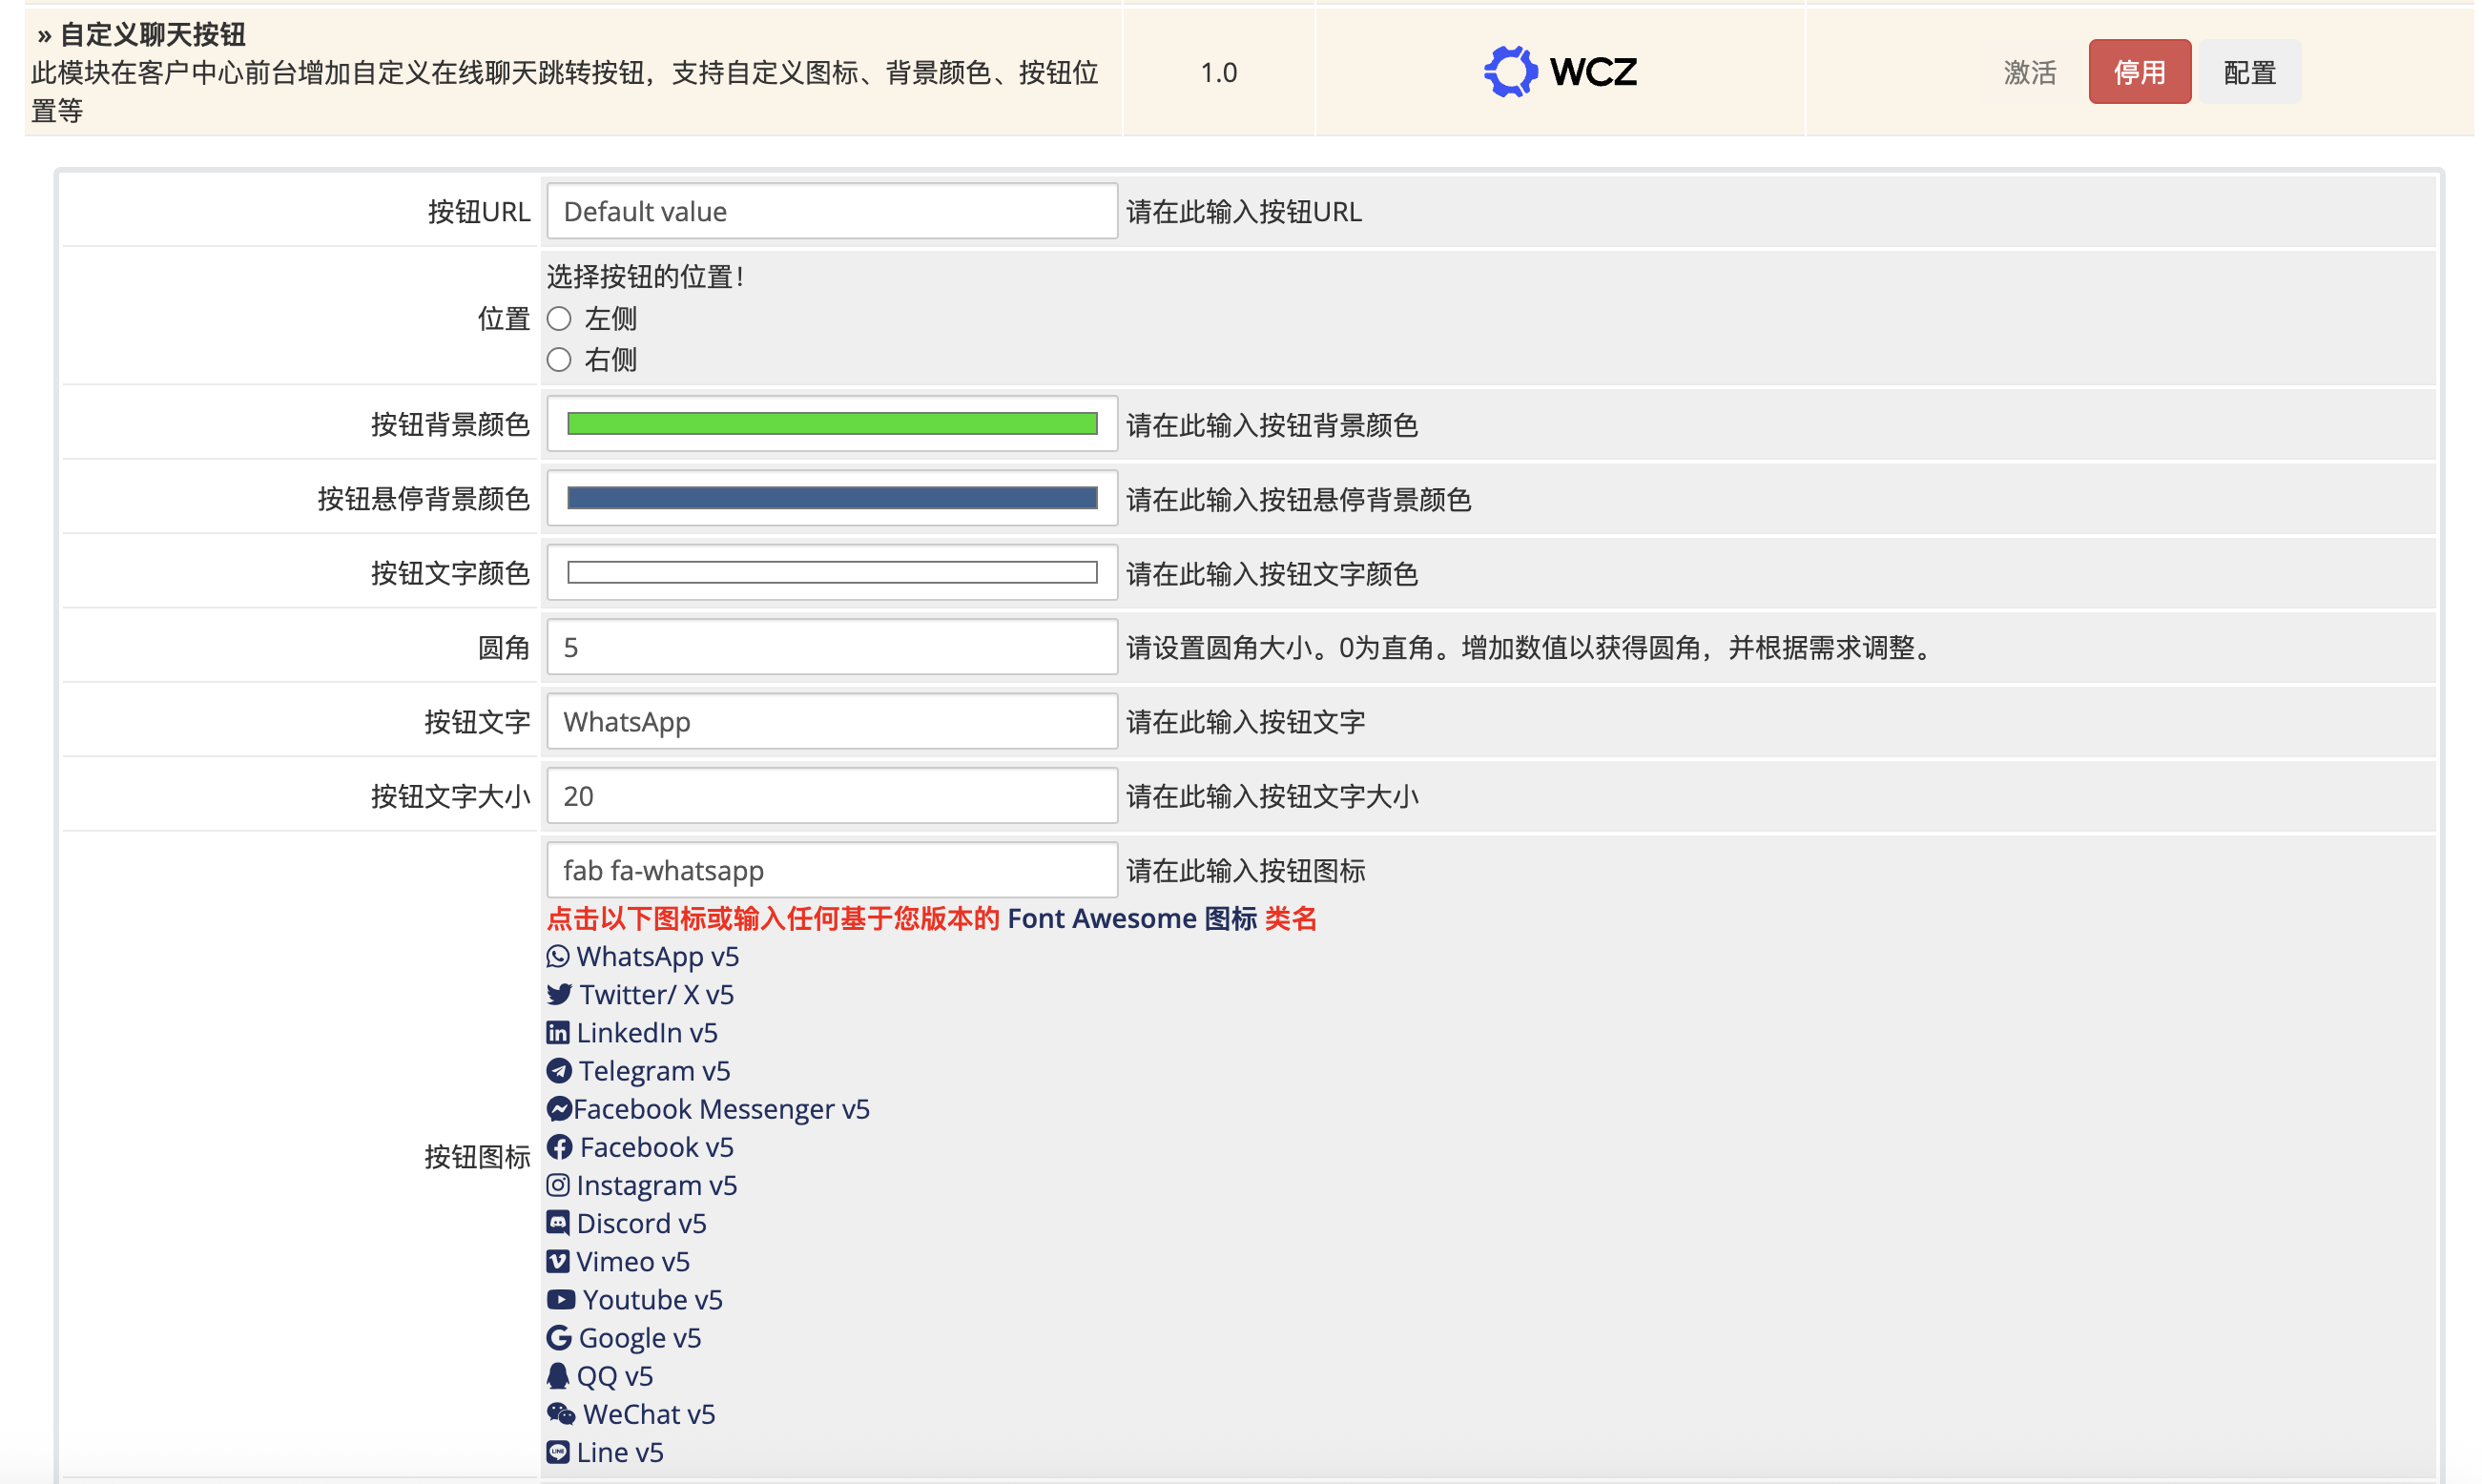Select the QQ penguin icon
Screen dimensions: 2482x1484
pyautogui.click(x=558, y=1377)
